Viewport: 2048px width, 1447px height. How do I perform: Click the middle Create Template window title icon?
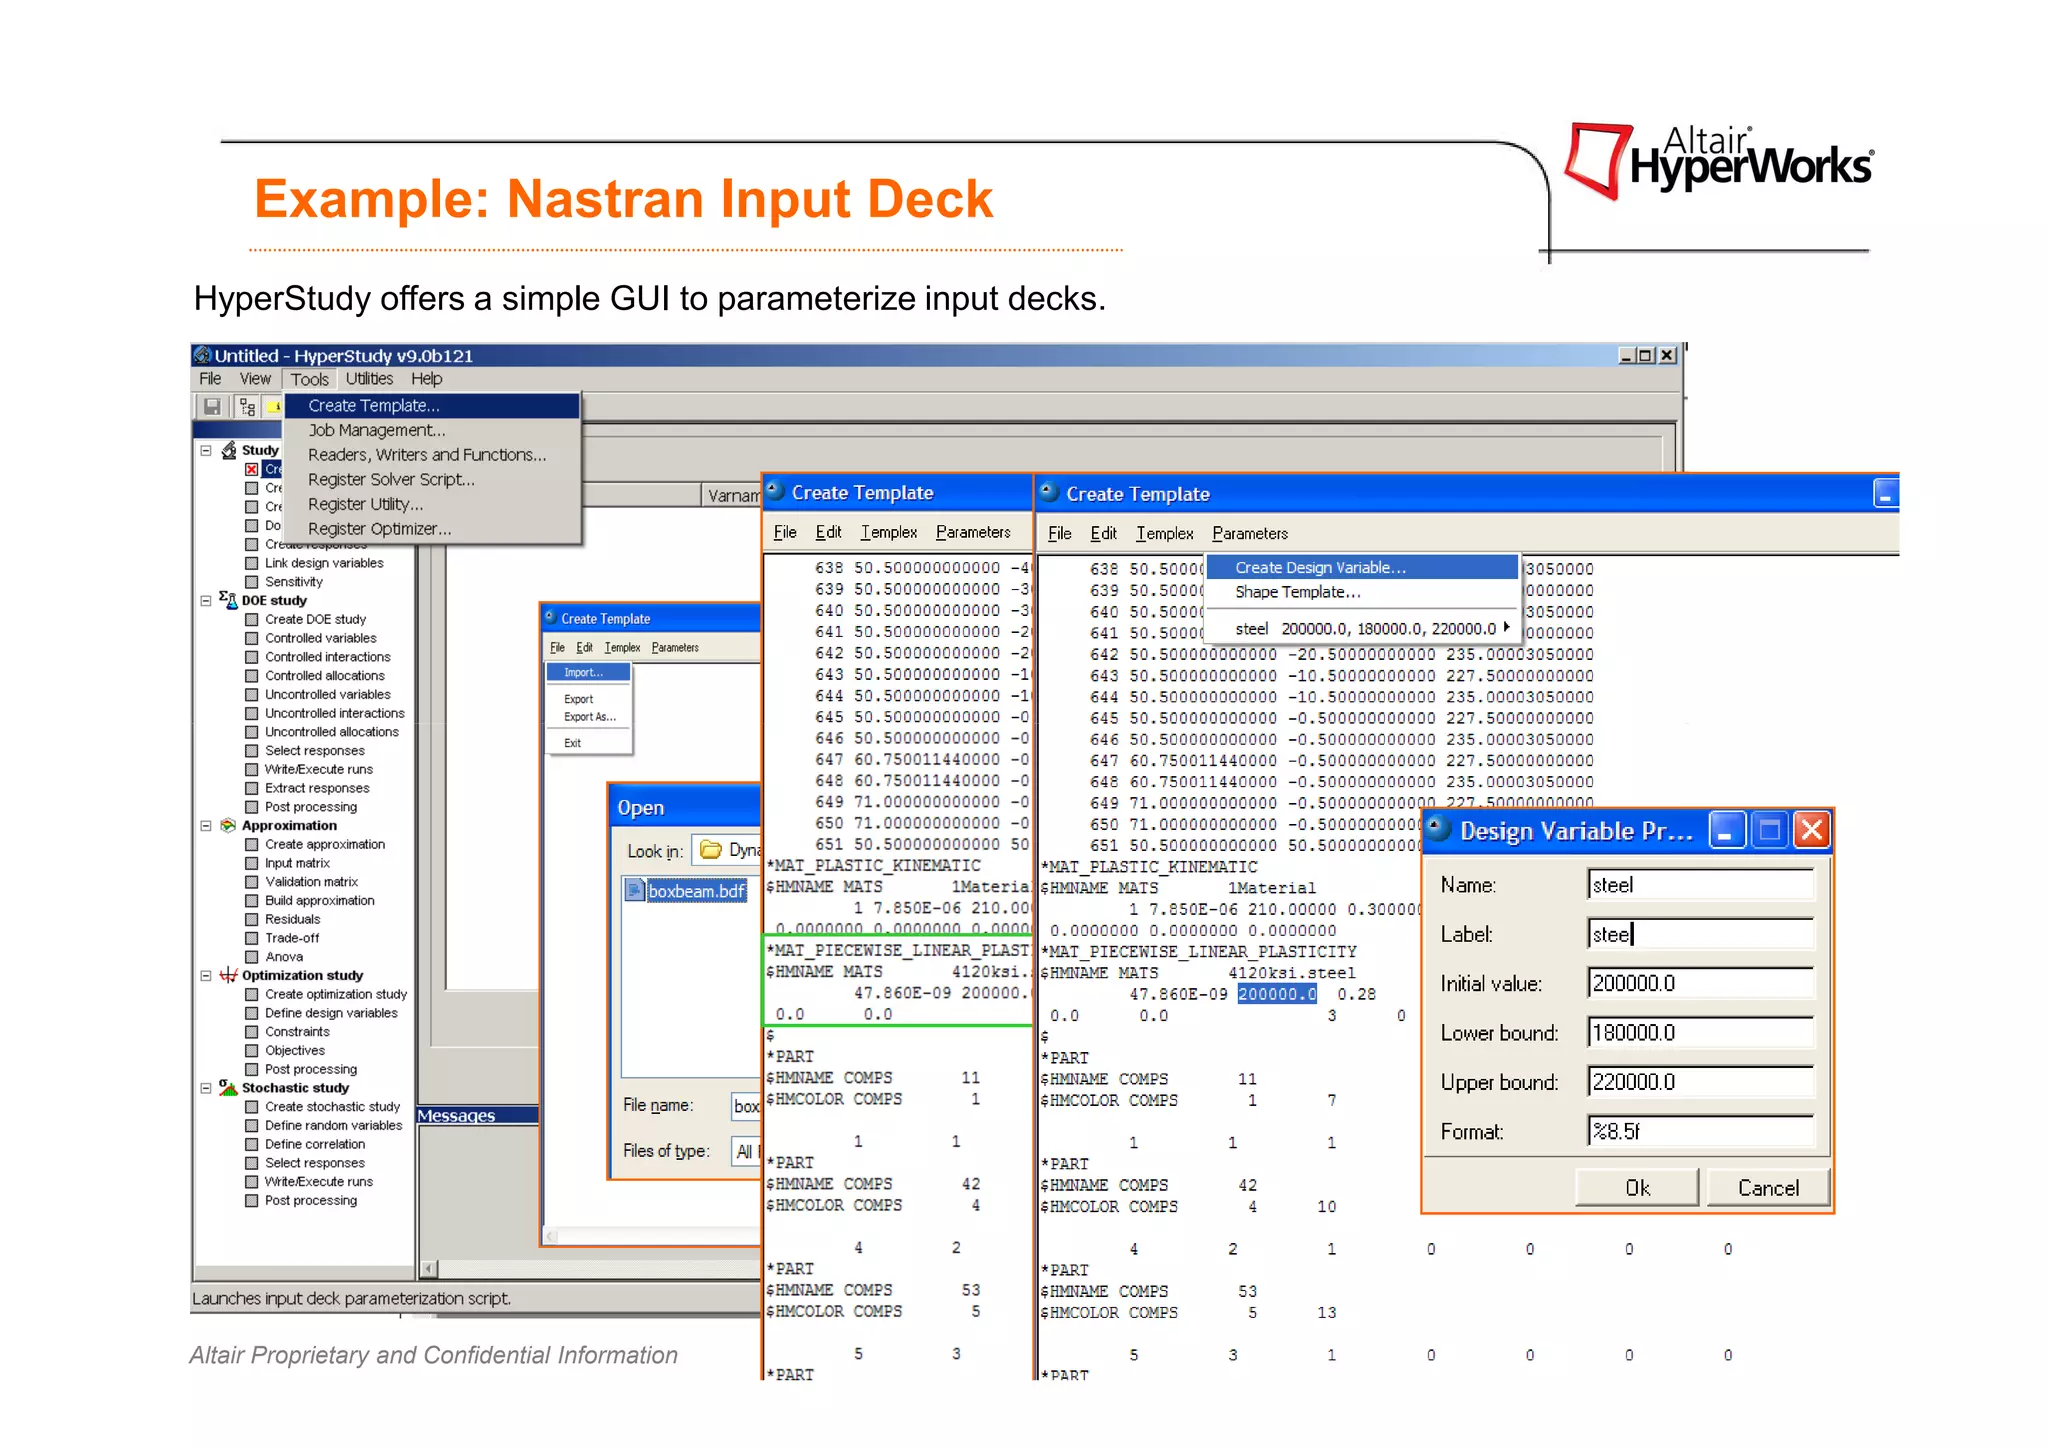point(774,491)
